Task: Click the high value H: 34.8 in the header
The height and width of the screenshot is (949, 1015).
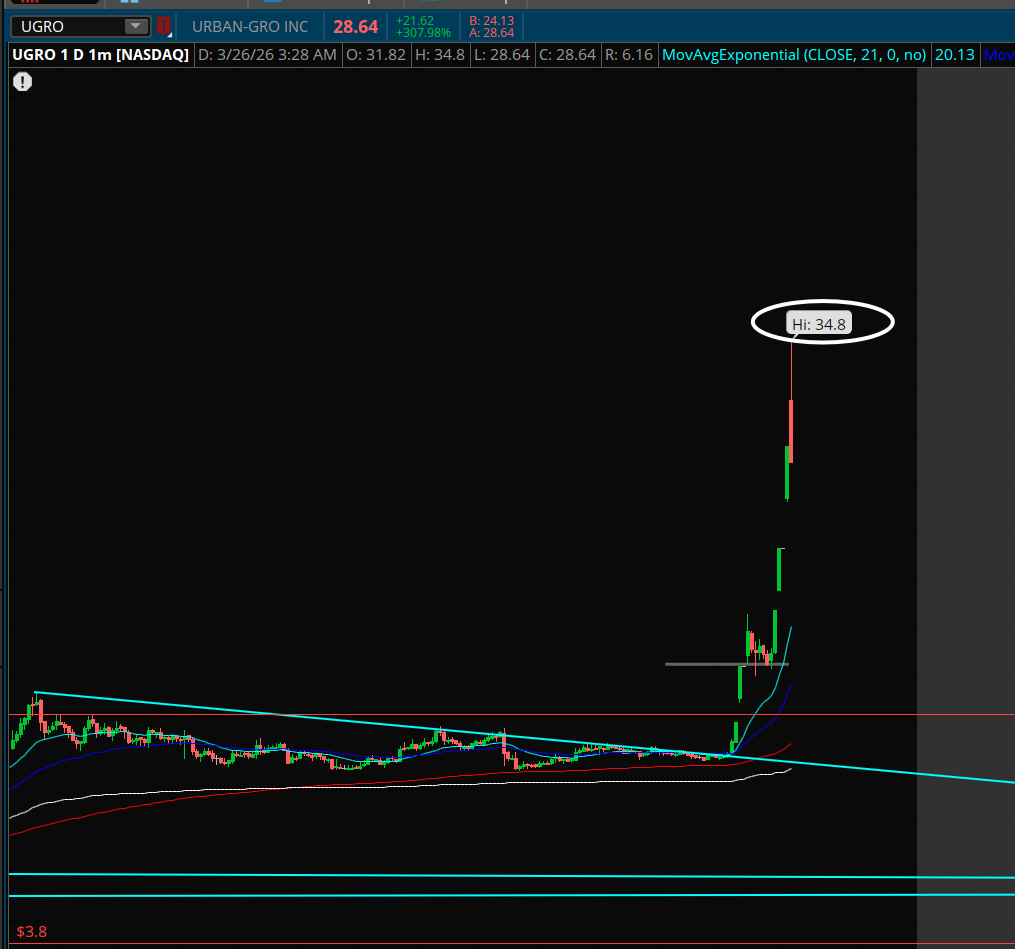Action: [x=440, y=54]
